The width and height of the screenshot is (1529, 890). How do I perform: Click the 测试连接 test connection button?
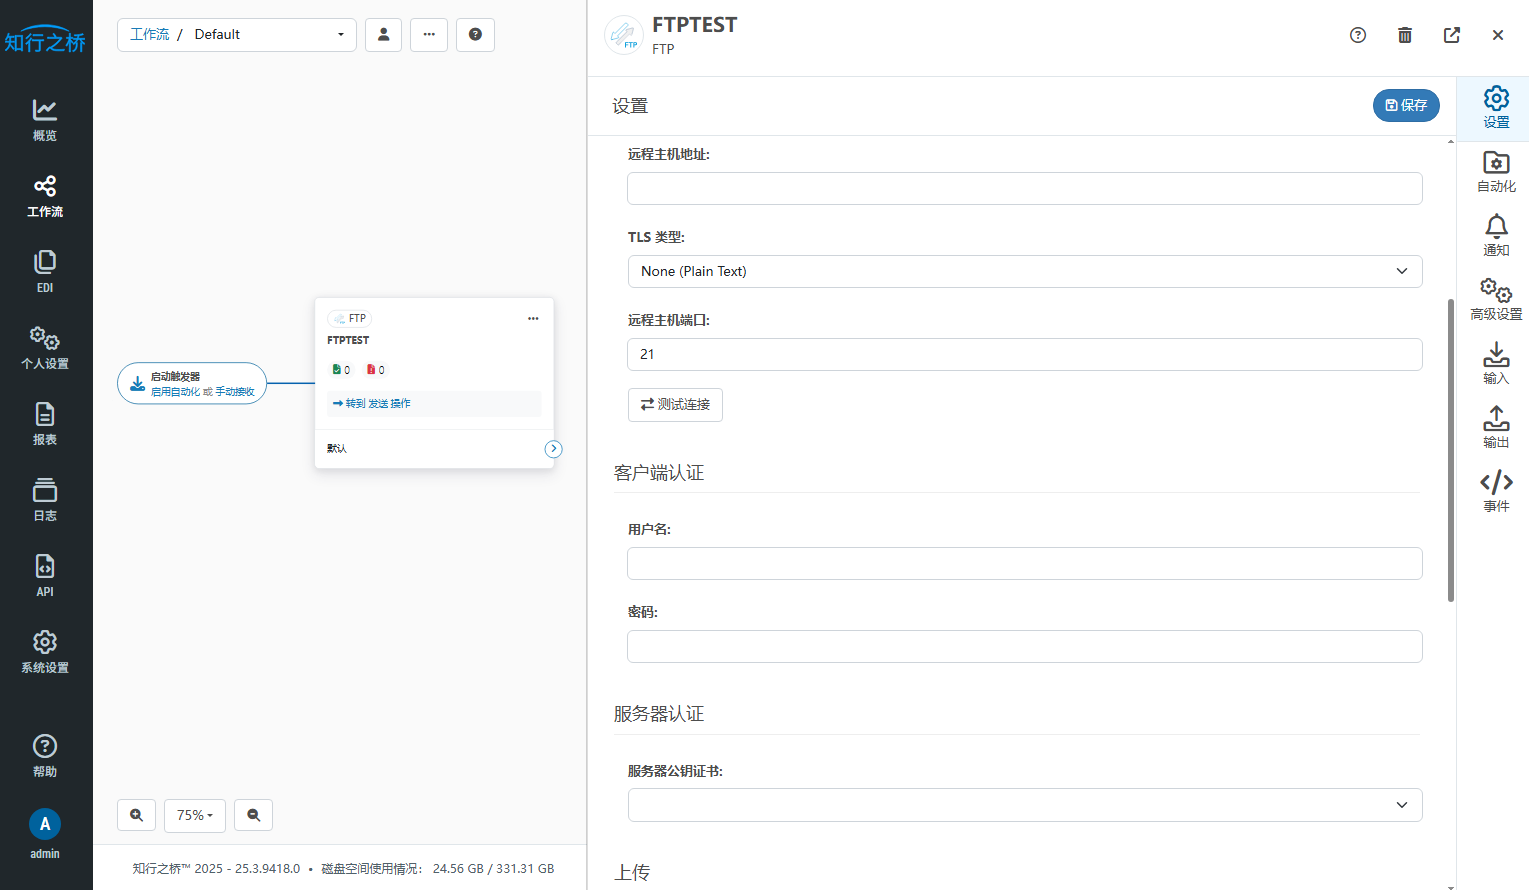point(675,404)
